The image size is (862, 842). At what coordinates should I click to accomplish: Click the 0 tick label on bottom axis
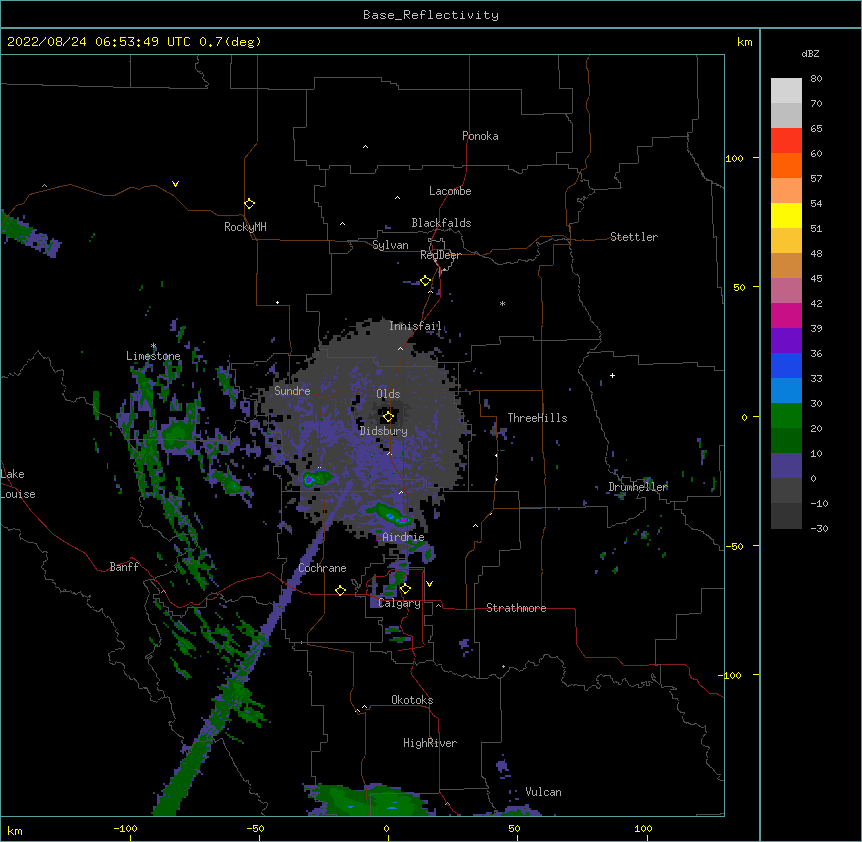click(386, 828)
